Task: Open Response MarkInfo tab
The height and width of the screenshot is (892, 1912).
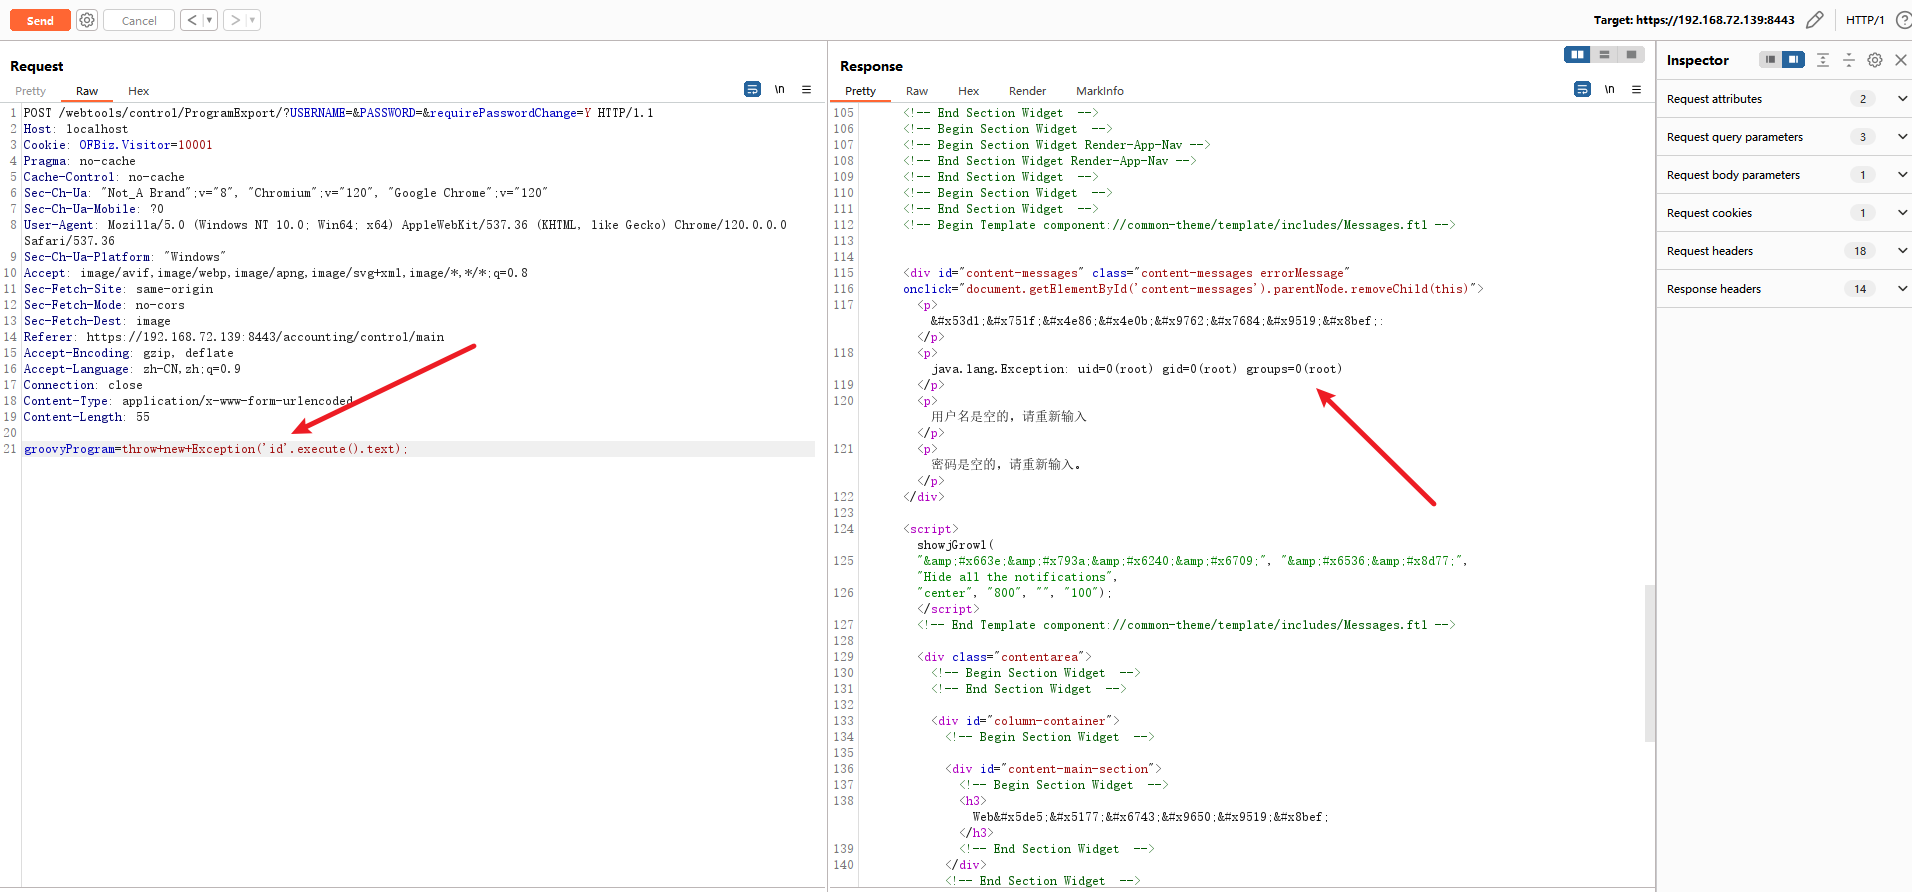Action: pyautogui.click(x=1100, y=91)
